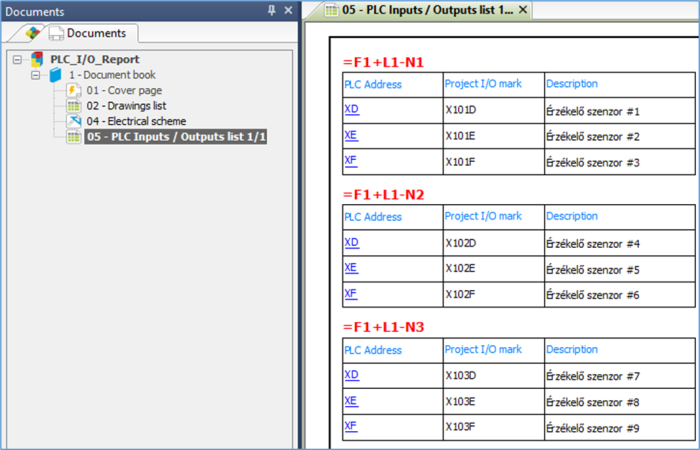Viewport: 700px width, 450px height.
Task: Click the =F1+L1-N3 heading
Action: pyautogui.click(x=383, y=327)
